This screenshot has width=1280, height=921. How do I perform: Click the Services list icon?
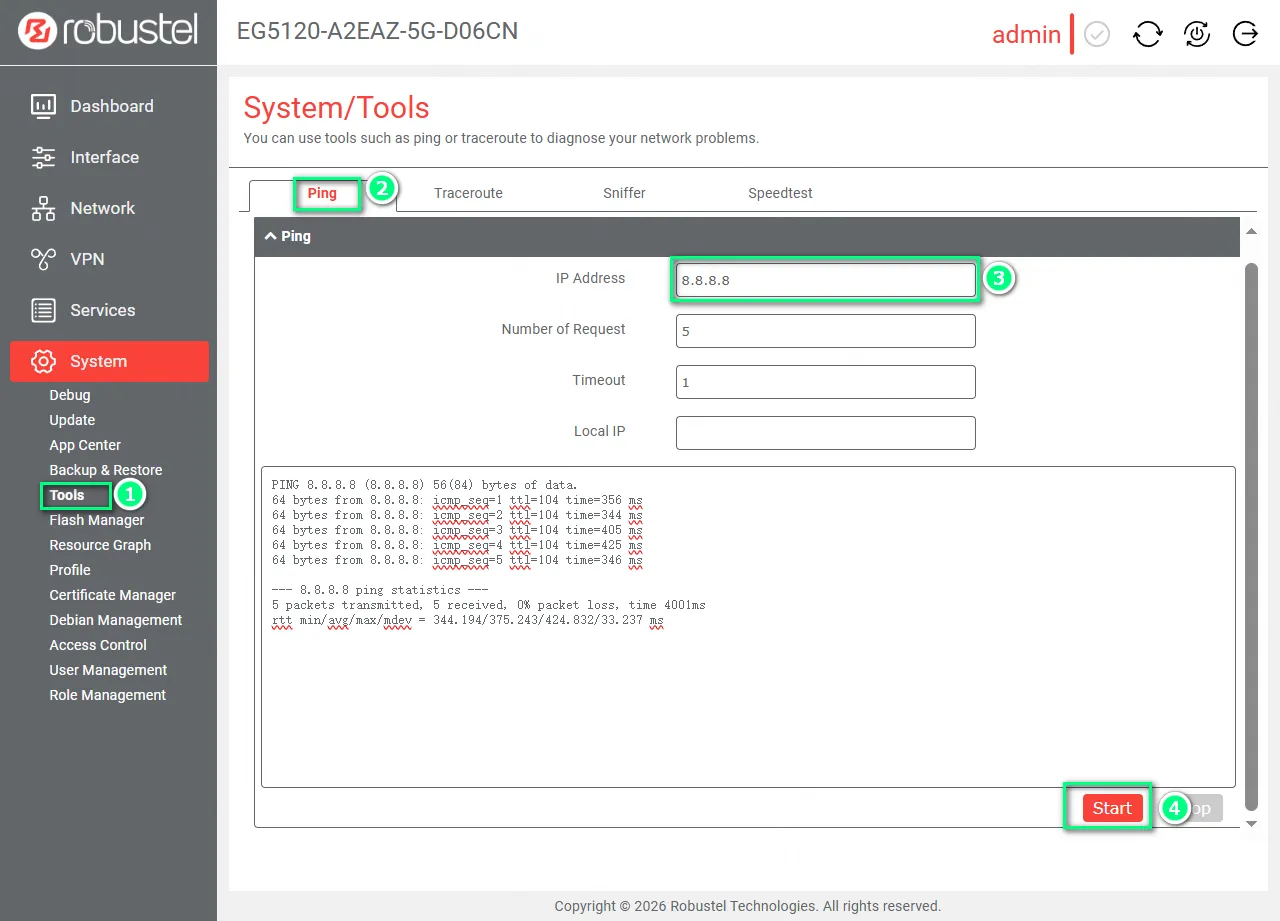coord(43,310)
